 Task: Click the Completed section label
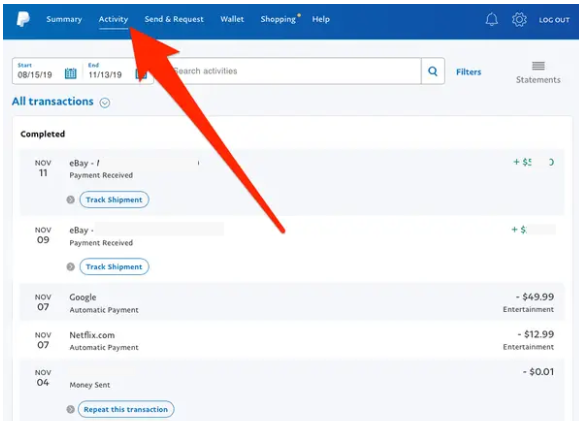click(x=42, y=134)
